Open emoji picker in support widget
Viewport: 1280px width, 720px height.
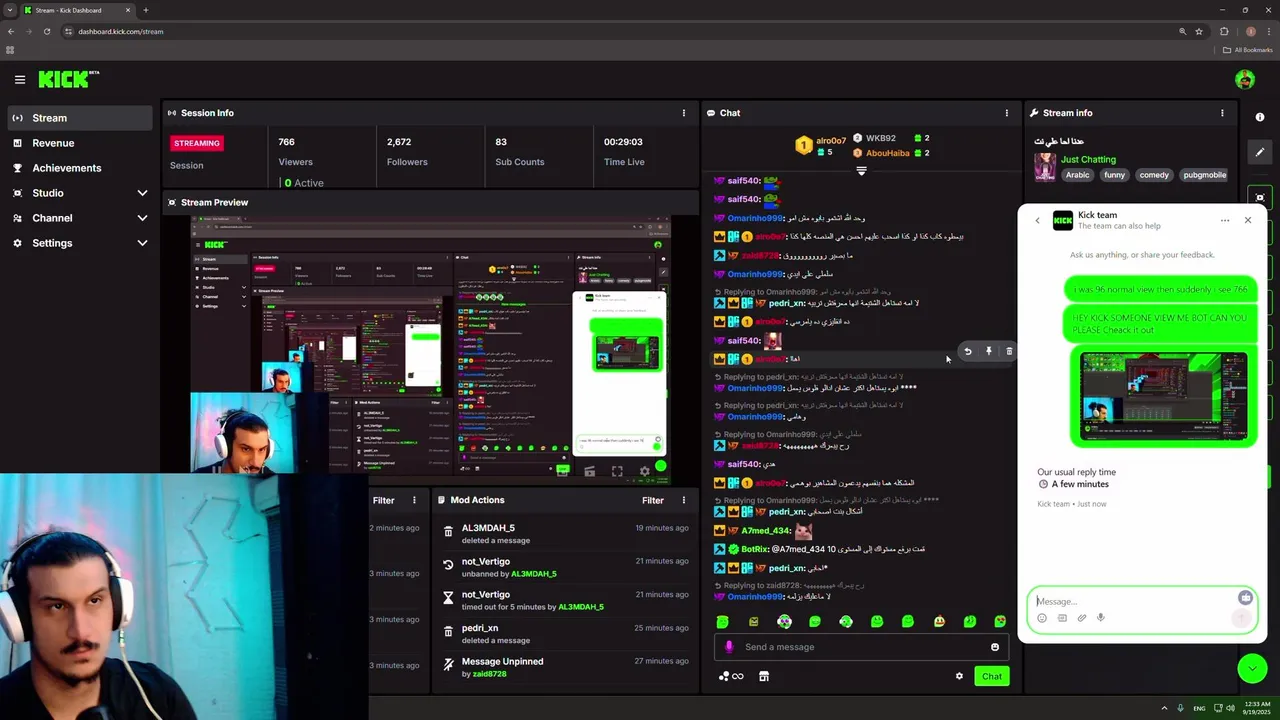pos(1042,618)
